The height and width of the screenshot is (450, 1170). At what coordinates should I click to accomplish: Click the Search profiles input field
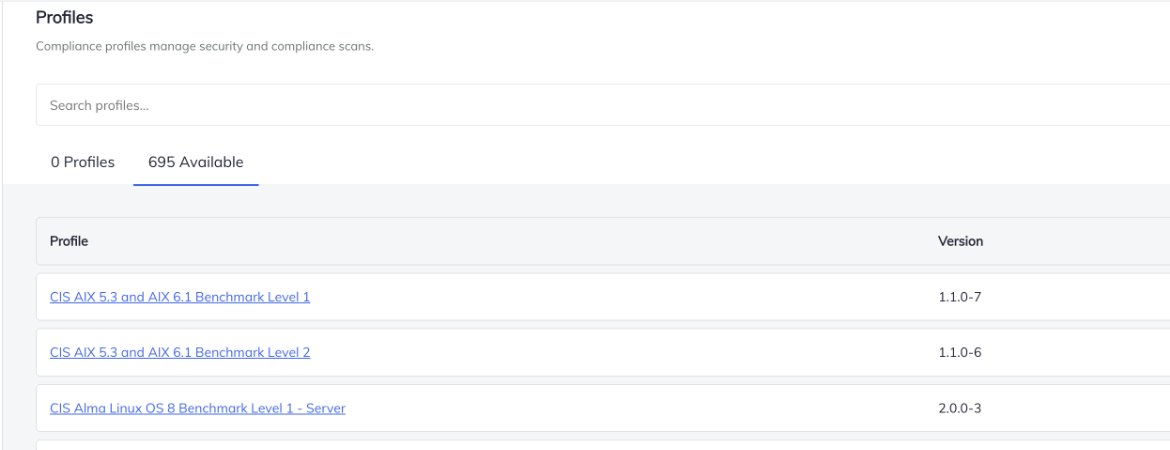(x=600, y=105)
